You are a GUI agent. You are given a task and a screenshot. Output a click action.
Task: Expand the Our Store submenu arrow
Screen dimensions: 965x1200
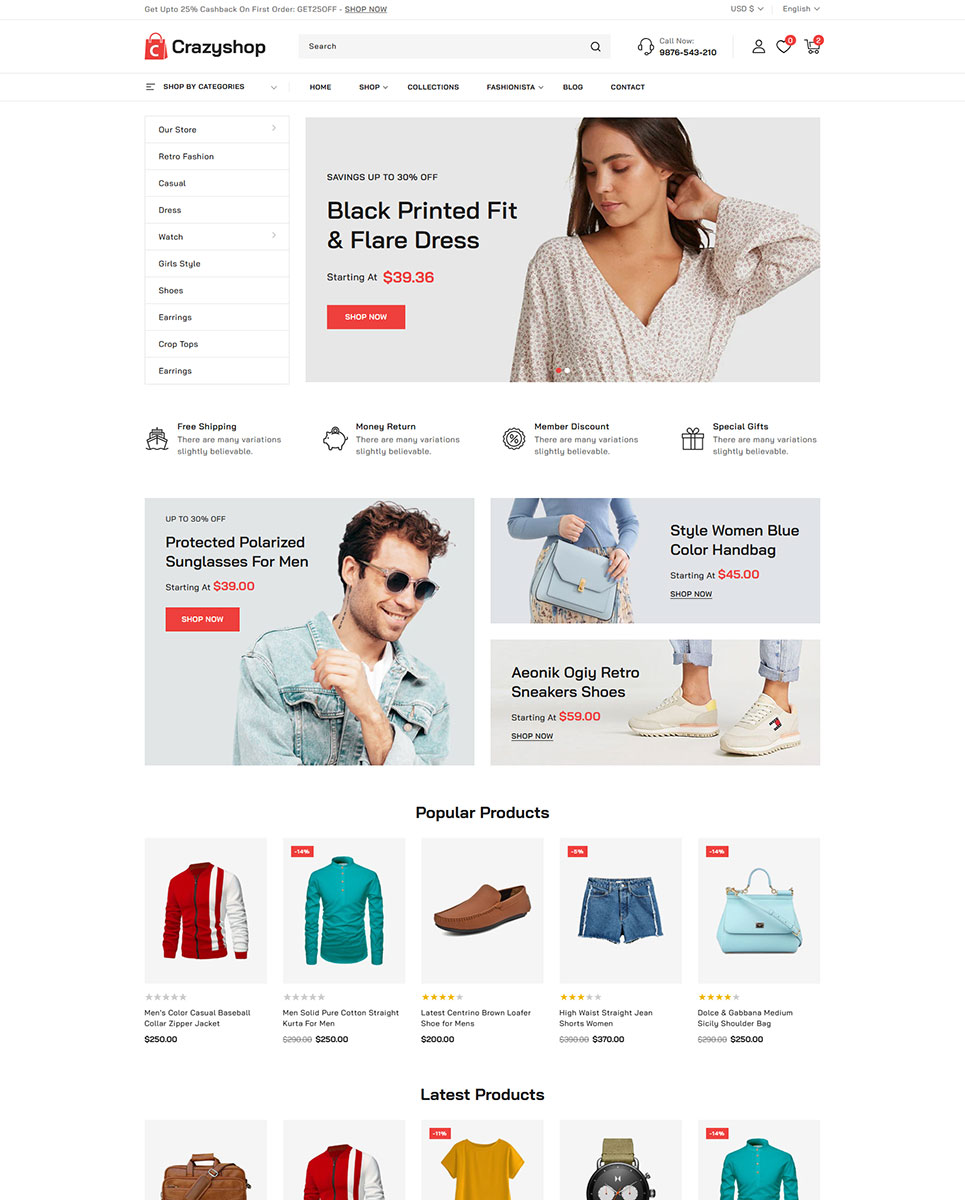(x=274, y=128)
